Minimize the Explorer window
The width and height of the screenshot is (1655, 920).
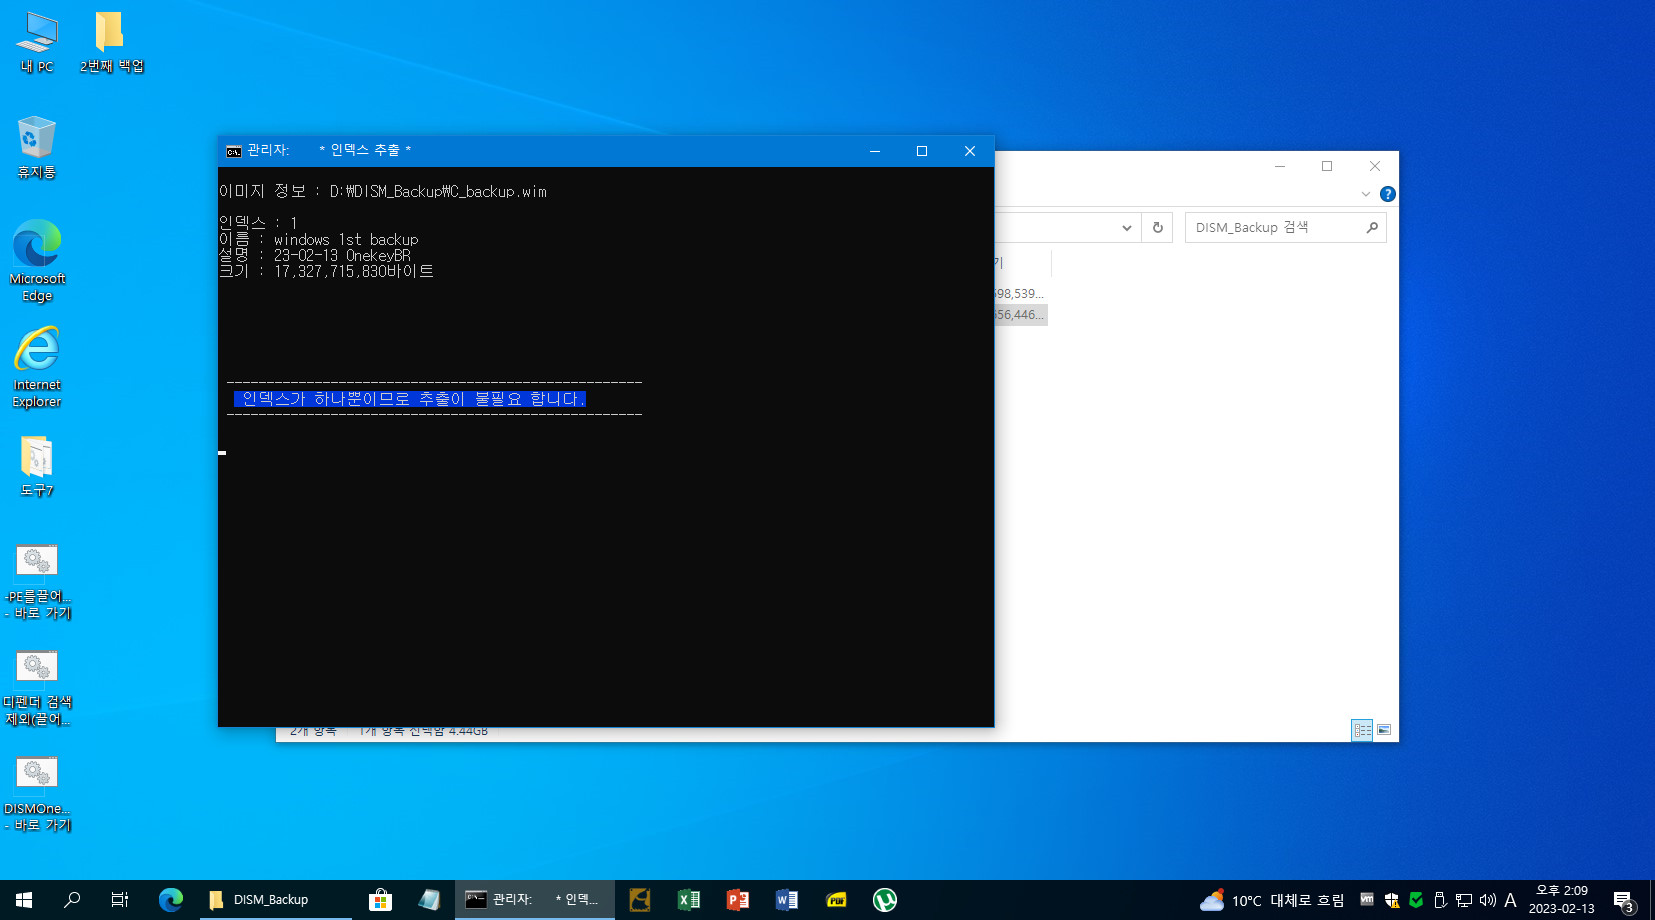1280,166
